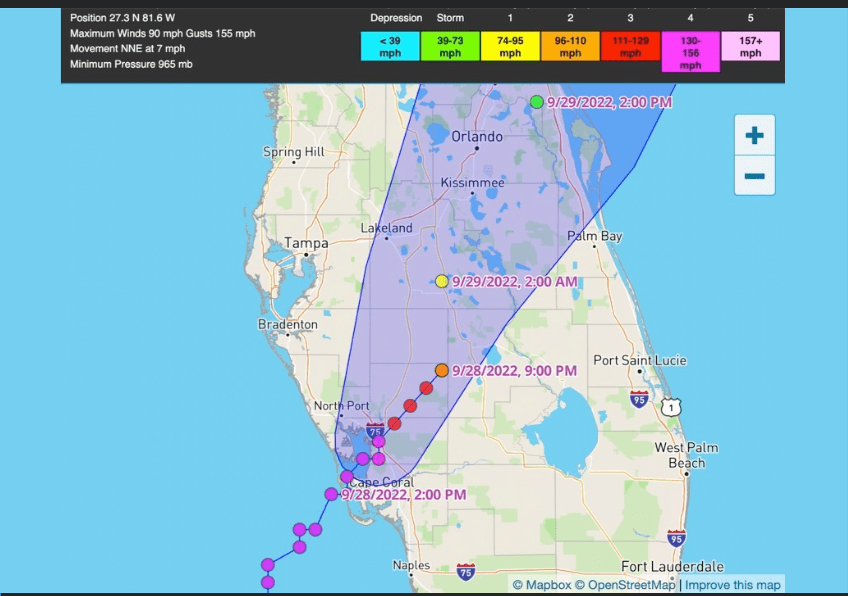This screenshot has width=848, height=596.
Task: Select the red '111-129 mph' category 3 swatch
Action: [630, 46]
